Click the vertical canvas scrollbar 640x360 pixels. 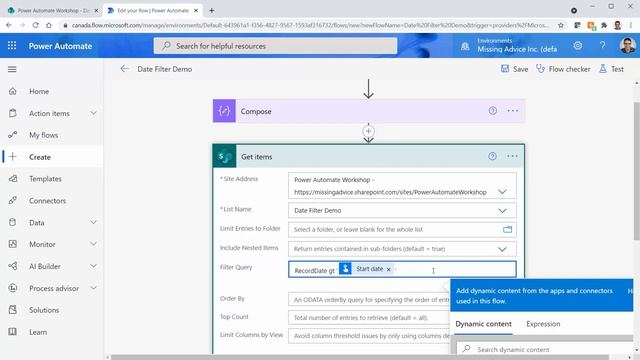click(x=636, y=171)
